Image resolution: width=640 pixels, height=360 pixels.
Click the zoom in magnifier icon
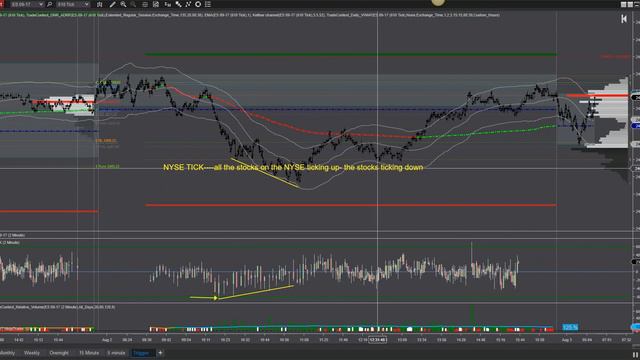[123, 4]
